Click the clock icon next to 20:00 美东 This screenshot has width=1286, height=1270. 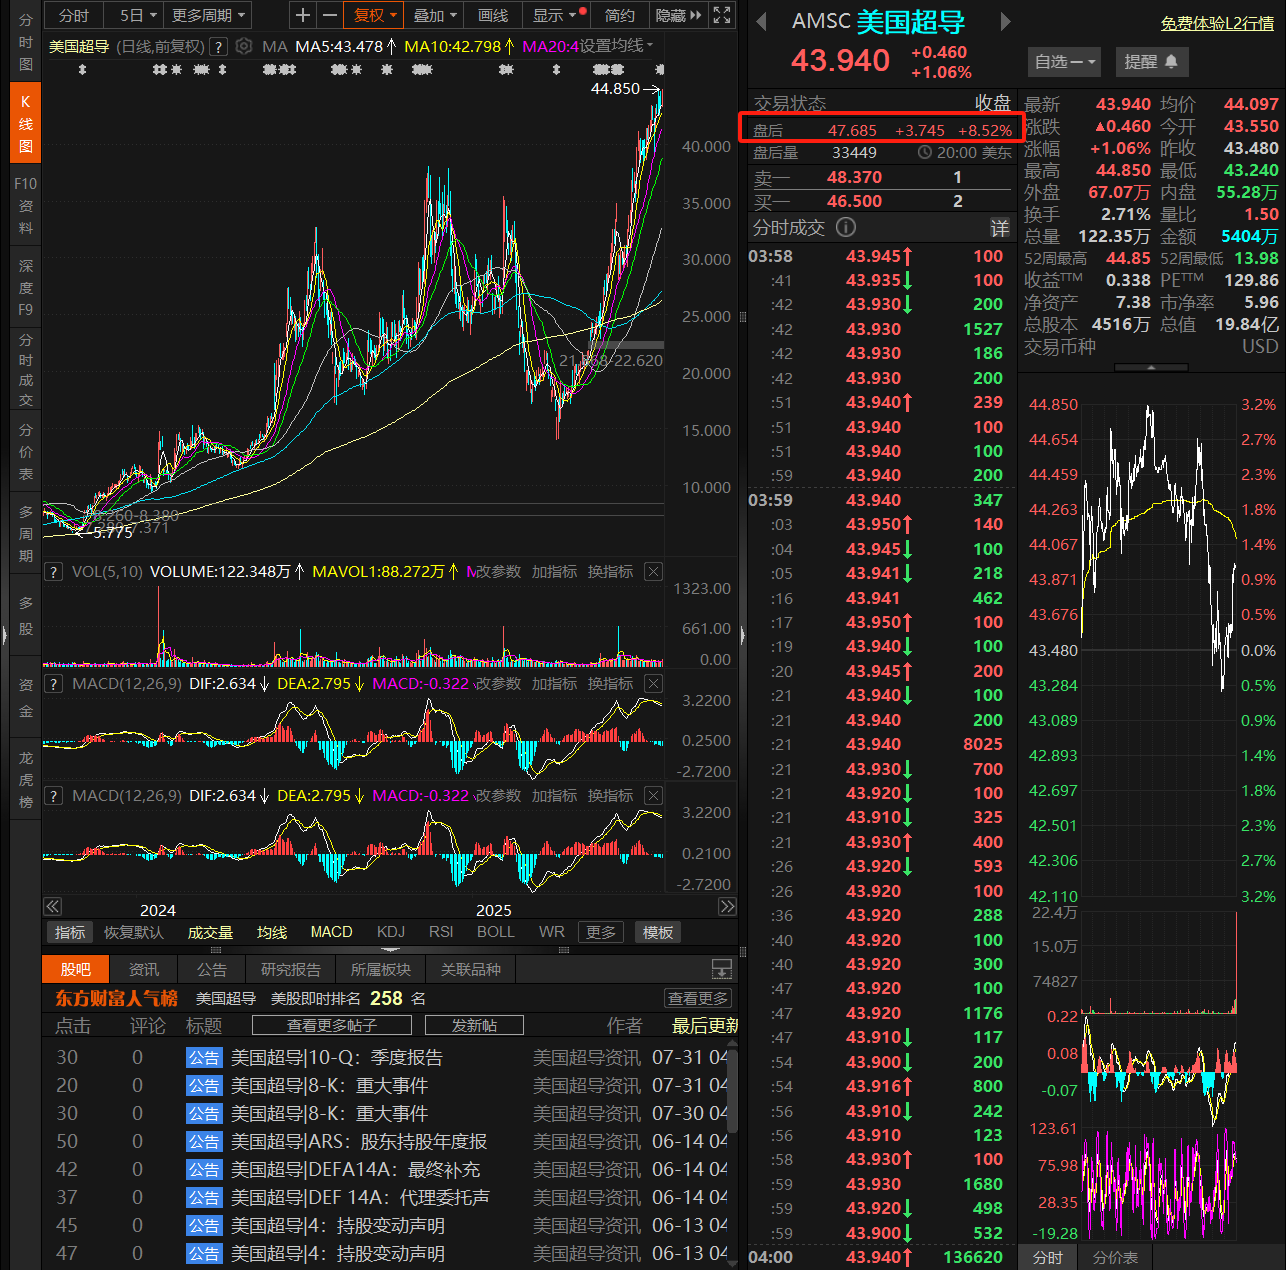[x=925, y=153]
